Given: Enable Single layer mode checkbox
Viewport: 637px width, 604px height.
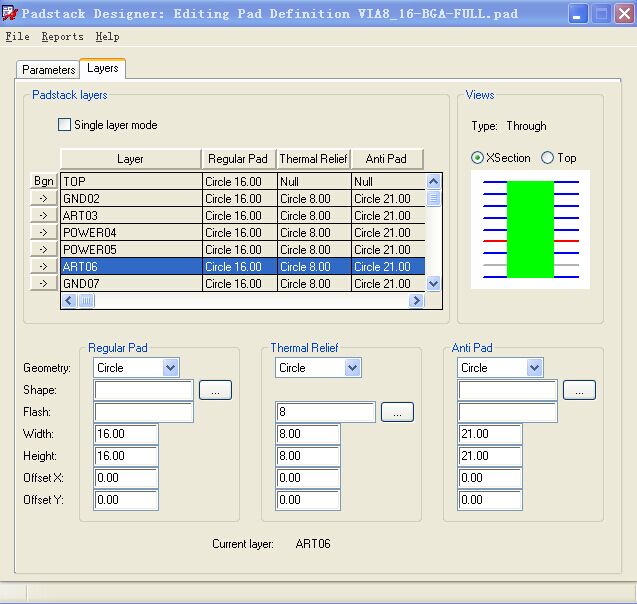Looking at the screenshot, I should pos(65,125).
